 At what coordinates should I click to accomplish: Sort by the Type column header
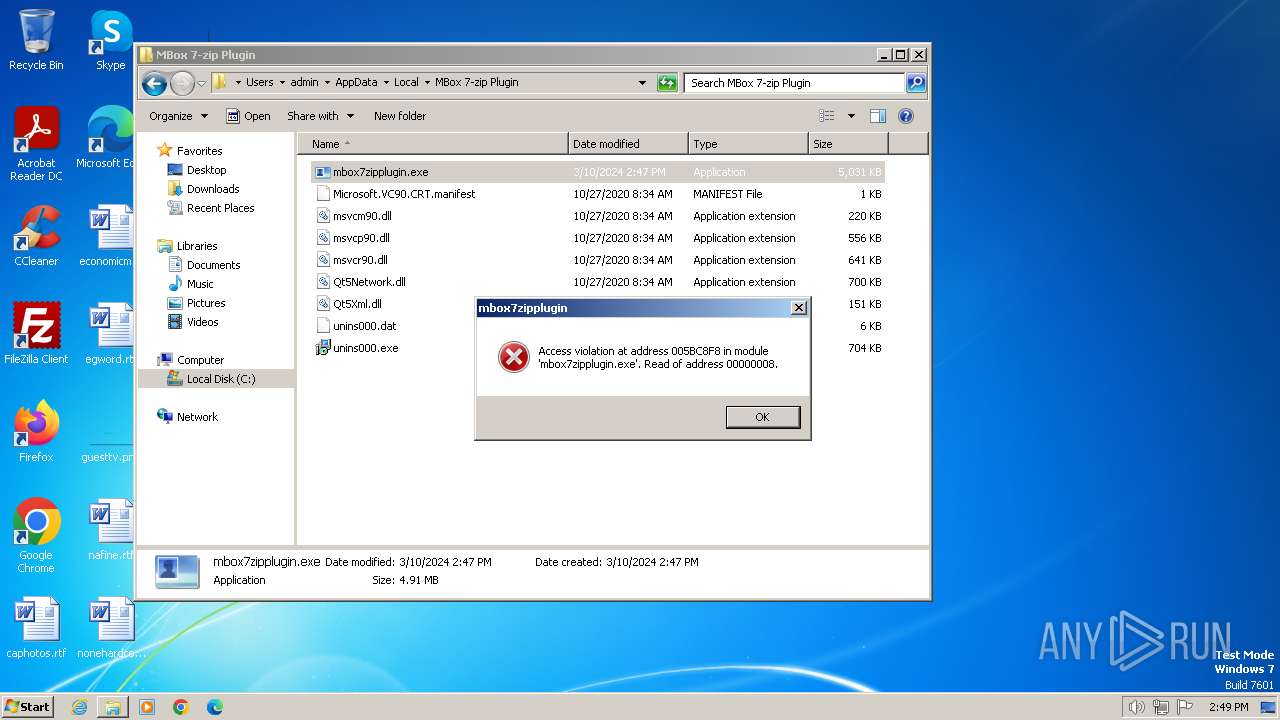[748, 144]
